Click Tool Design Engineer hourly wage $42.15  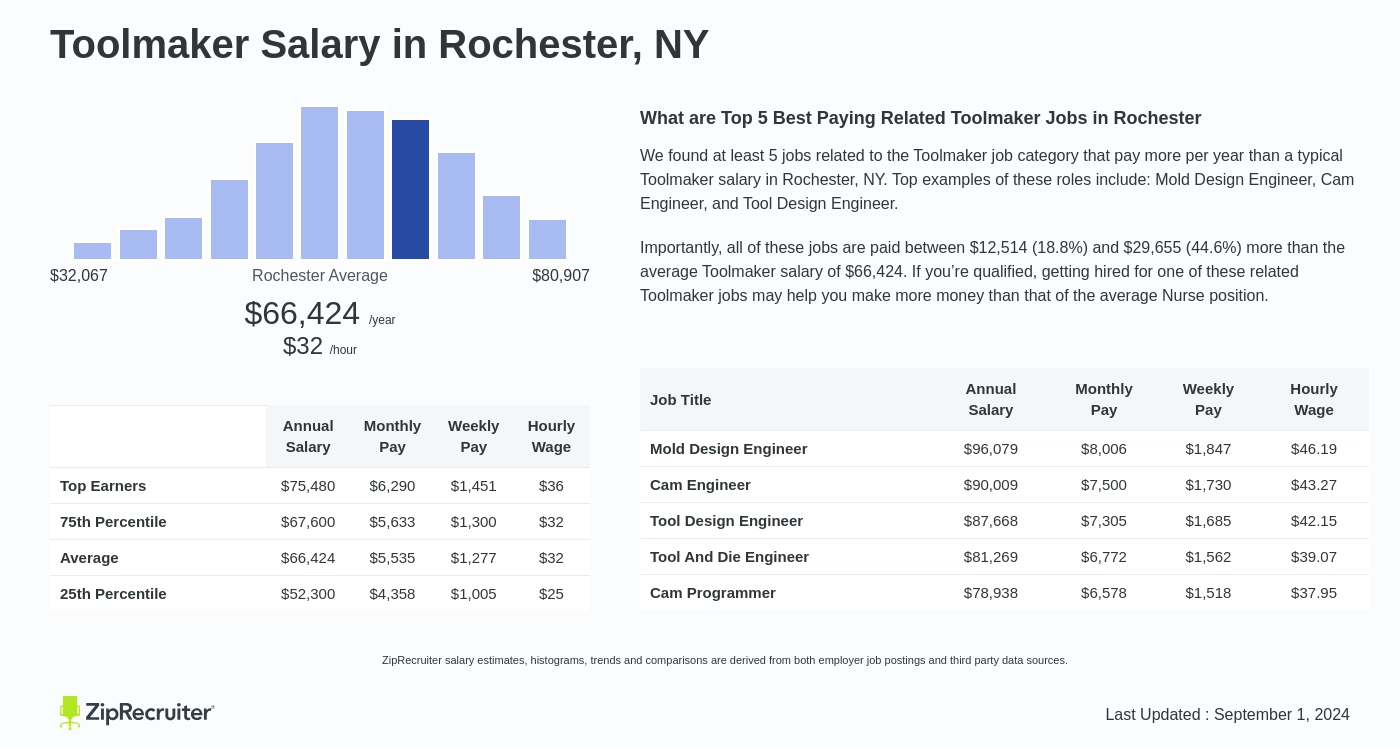pyautogui.click(x=1314, y=521)
